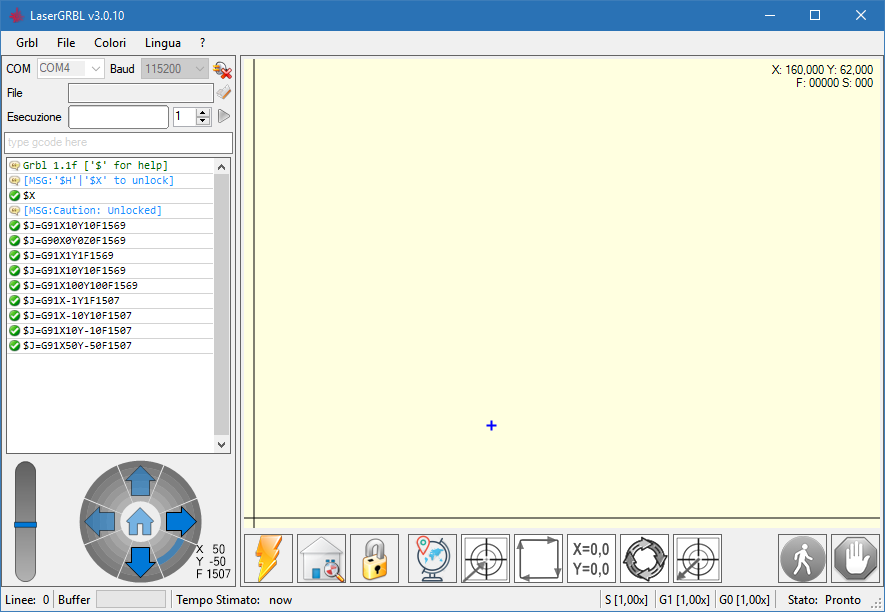Screen dimensions: 885x612
Task: Click the Buffer progress bar
Action: point(131,600)
